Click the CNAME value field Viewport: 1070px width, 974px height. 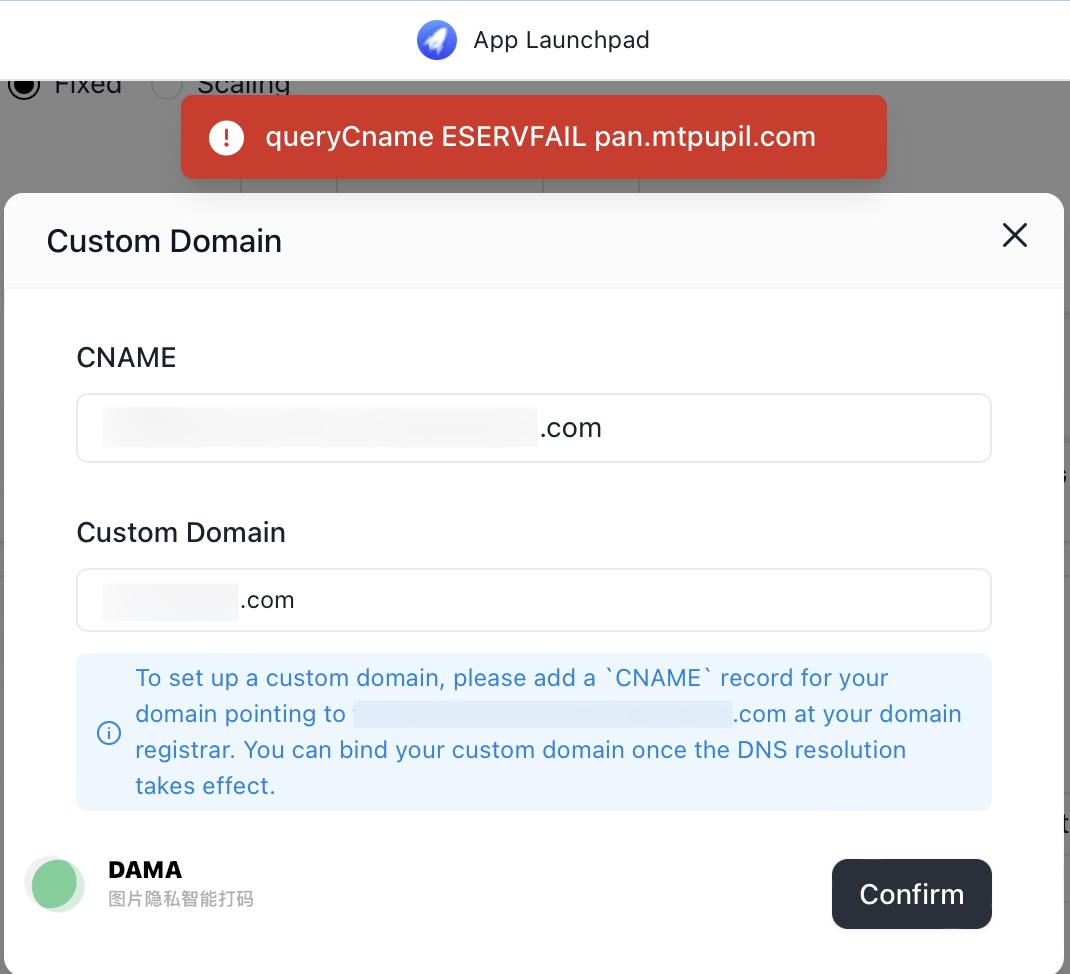[534, 428]
